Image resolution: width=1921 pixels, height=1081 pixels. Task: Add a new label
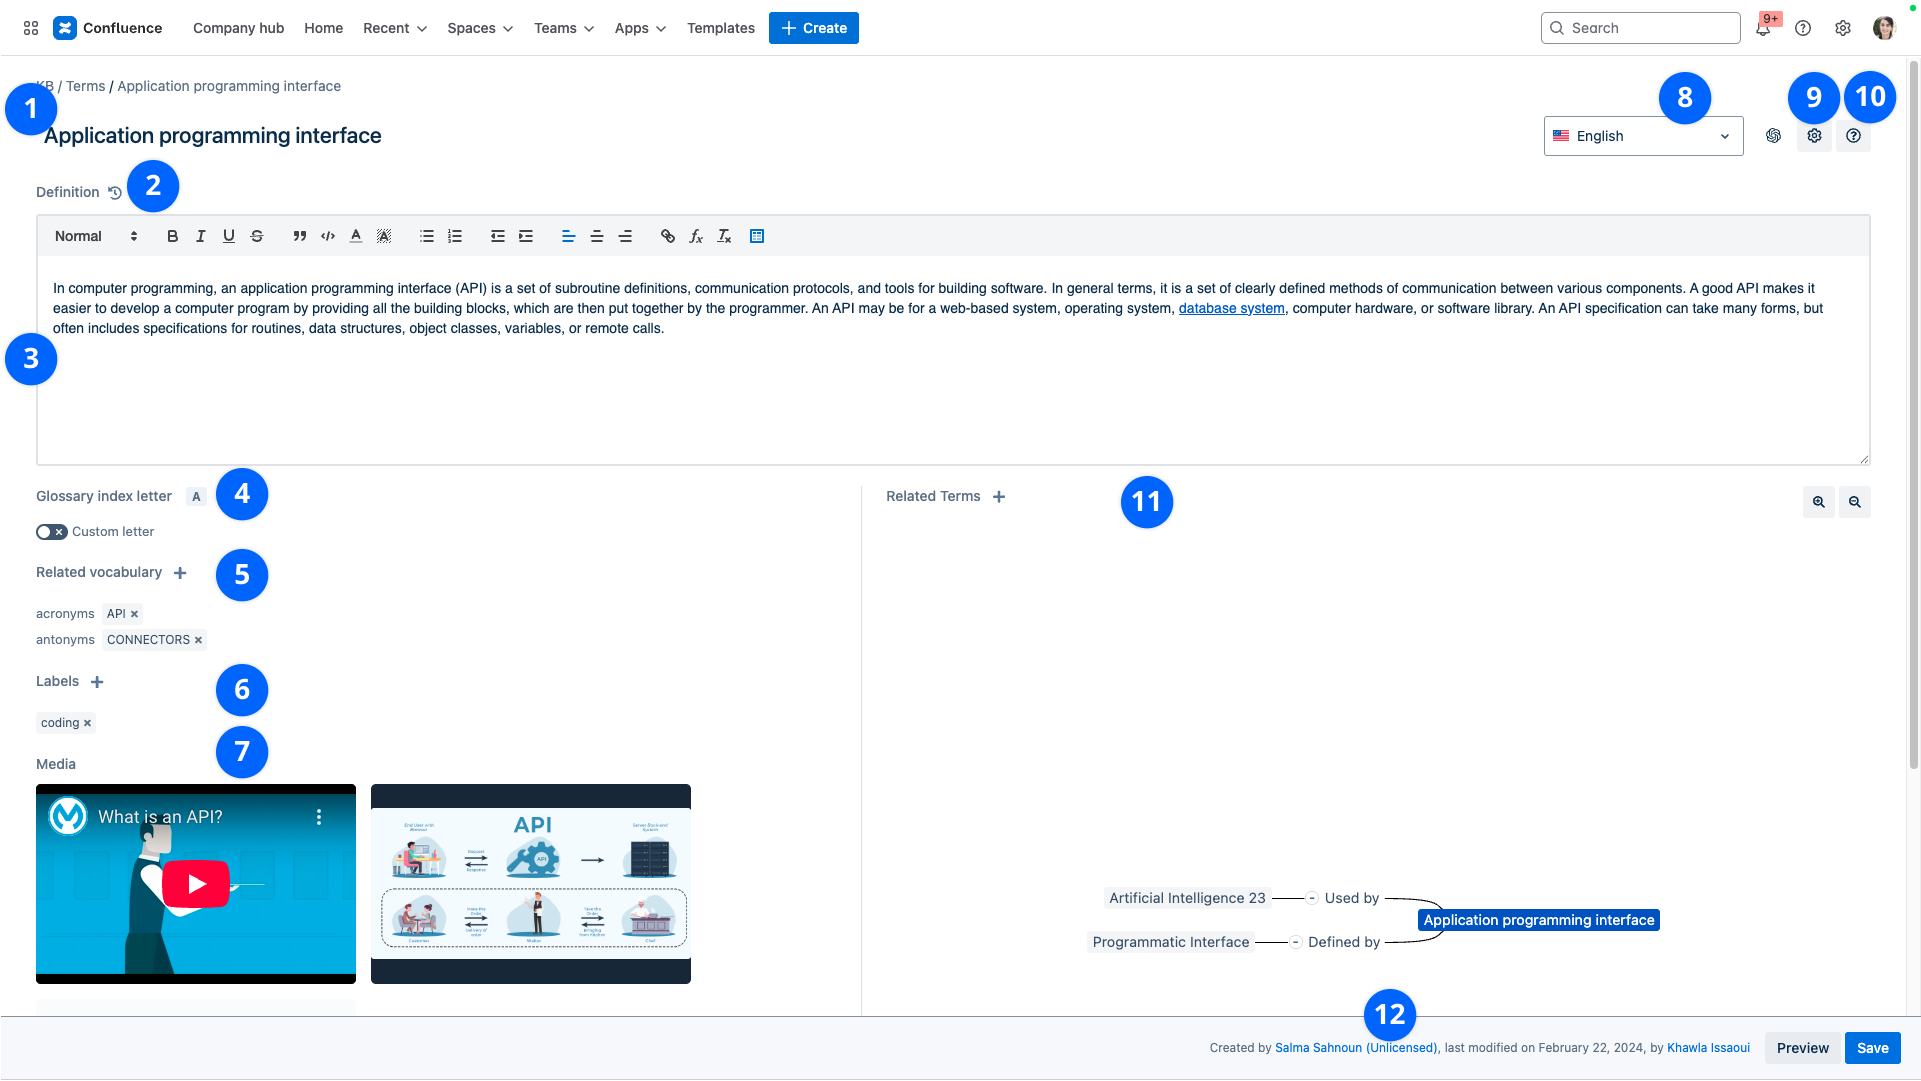(97, 682)
